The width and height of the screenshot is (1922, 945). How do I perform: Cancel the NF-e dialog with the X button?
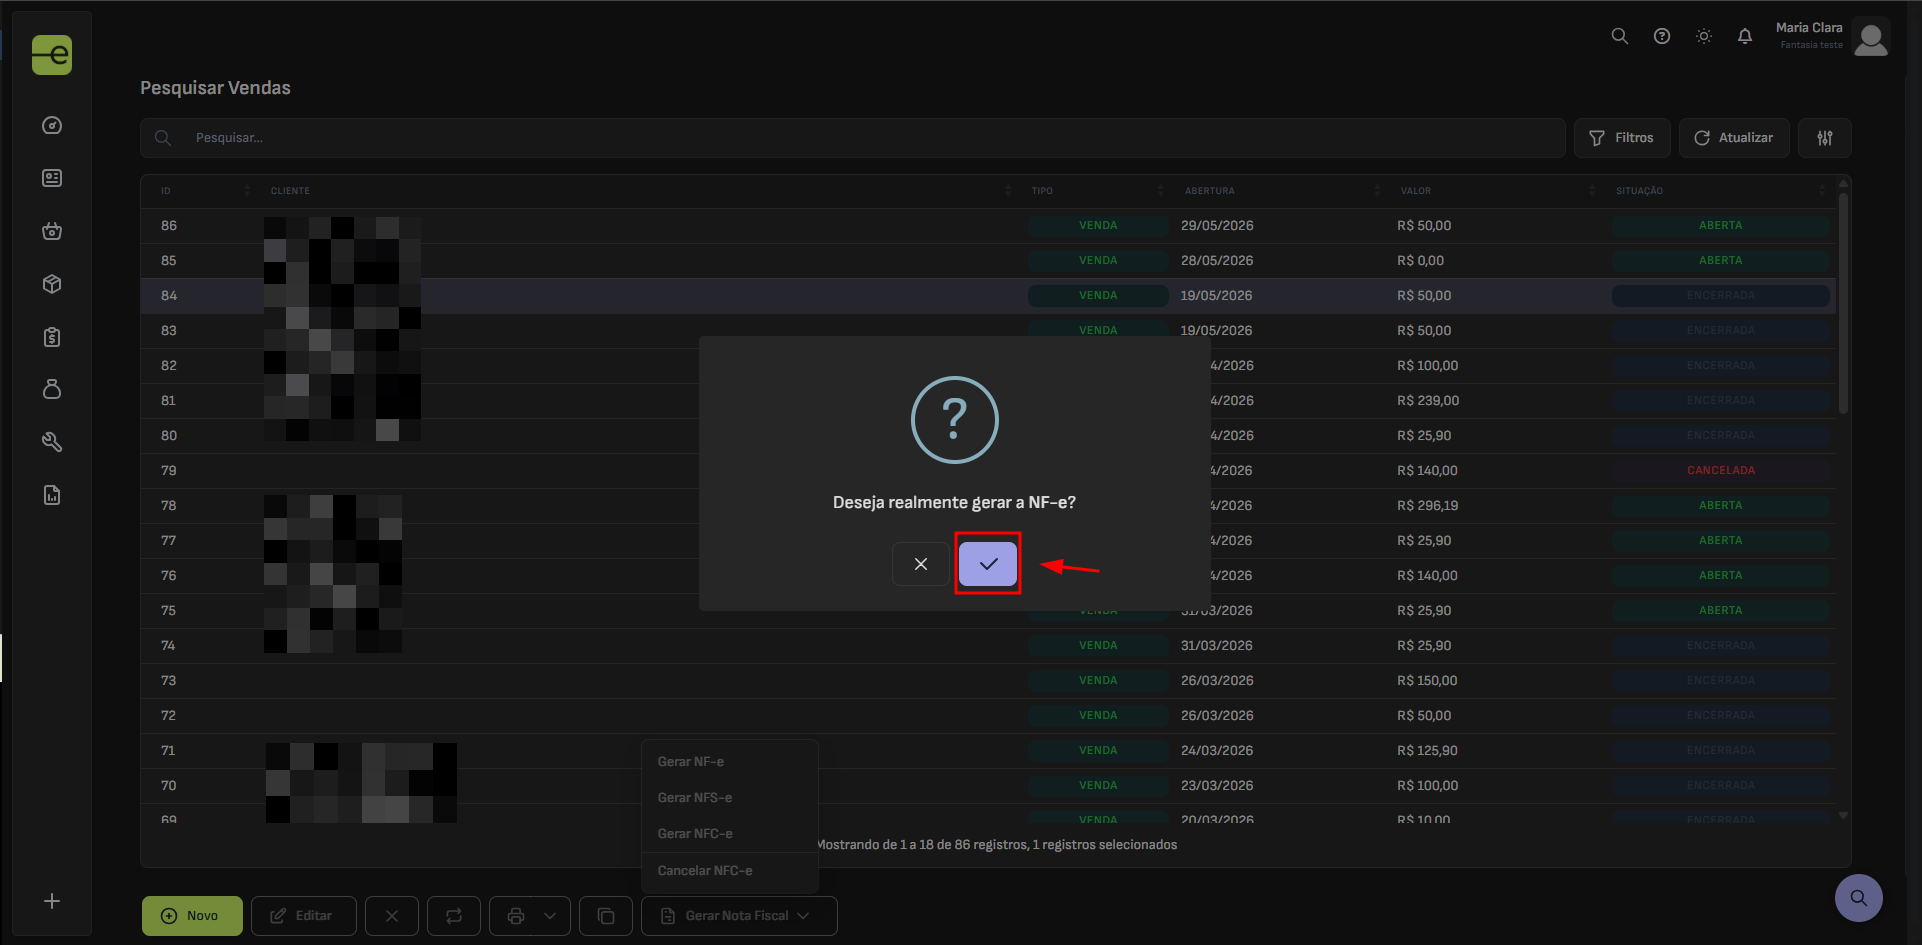click(x=921, y=564)
